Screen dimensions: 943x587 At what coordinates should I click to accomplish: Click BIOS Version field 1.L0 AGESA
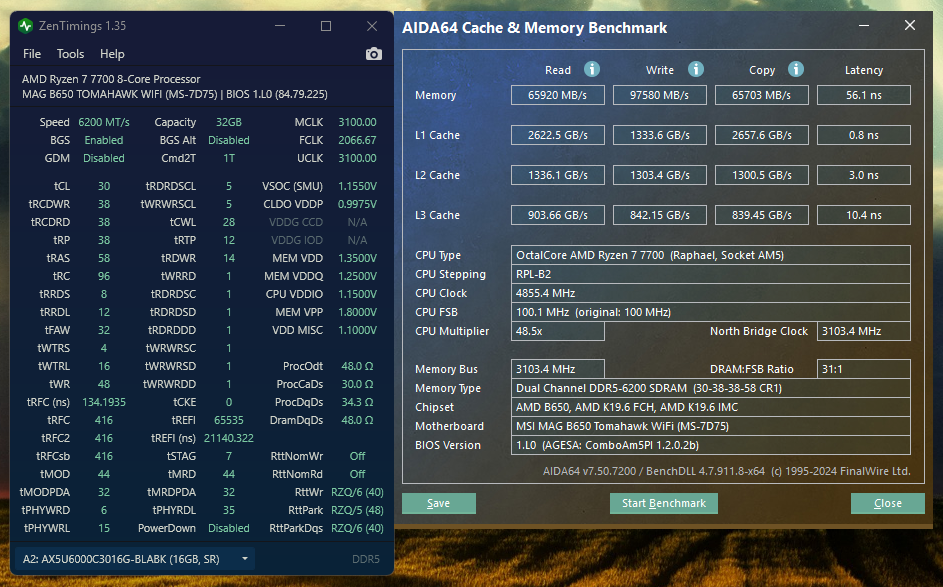710,445
